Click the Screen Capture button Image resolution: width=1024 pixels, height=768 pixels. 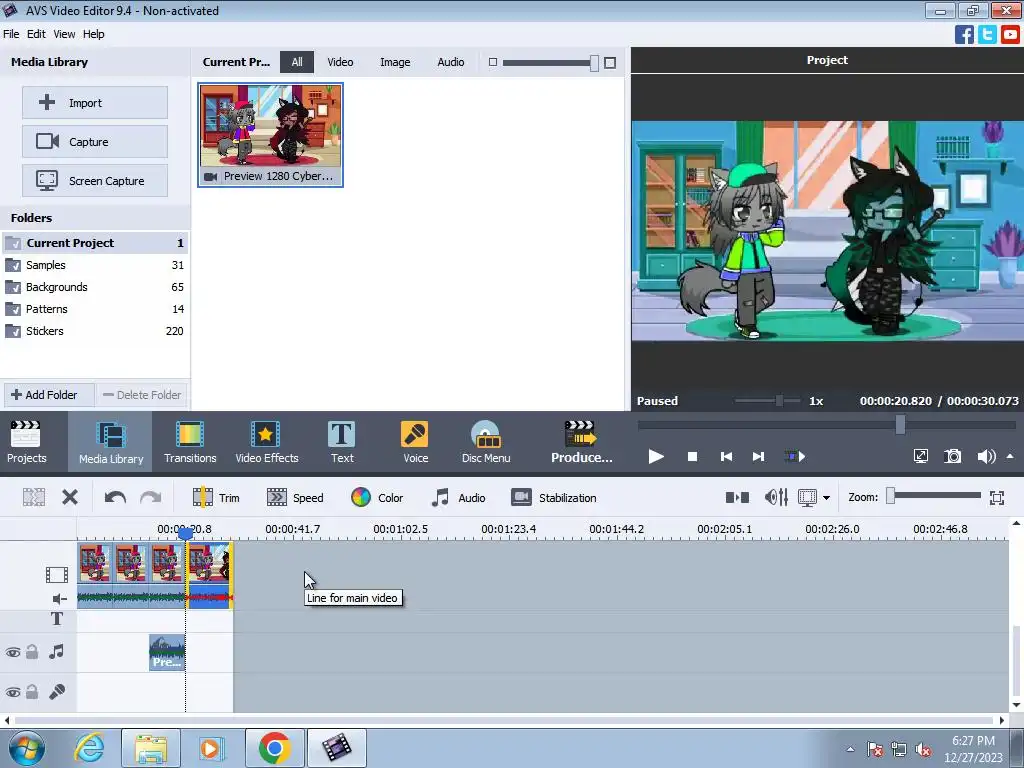coord(95,181)
